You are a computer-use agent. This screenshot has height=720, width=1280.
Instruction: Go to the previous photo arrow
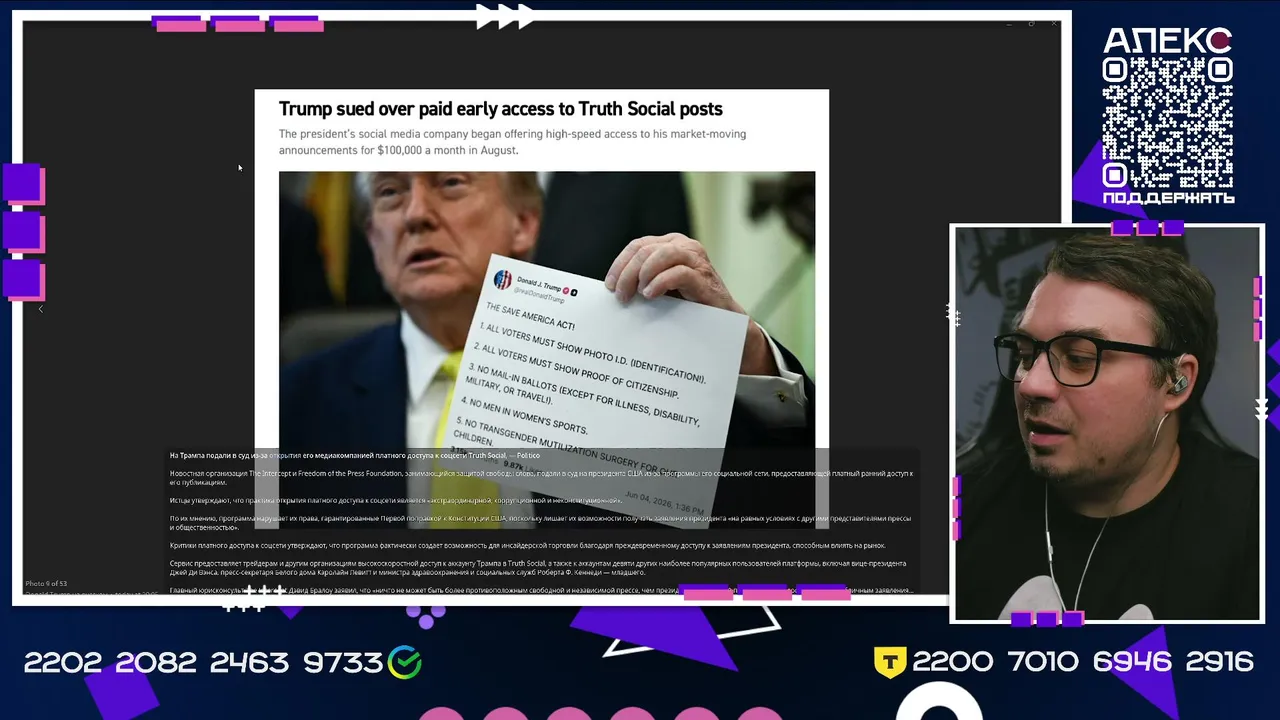[x=41, y=309]
